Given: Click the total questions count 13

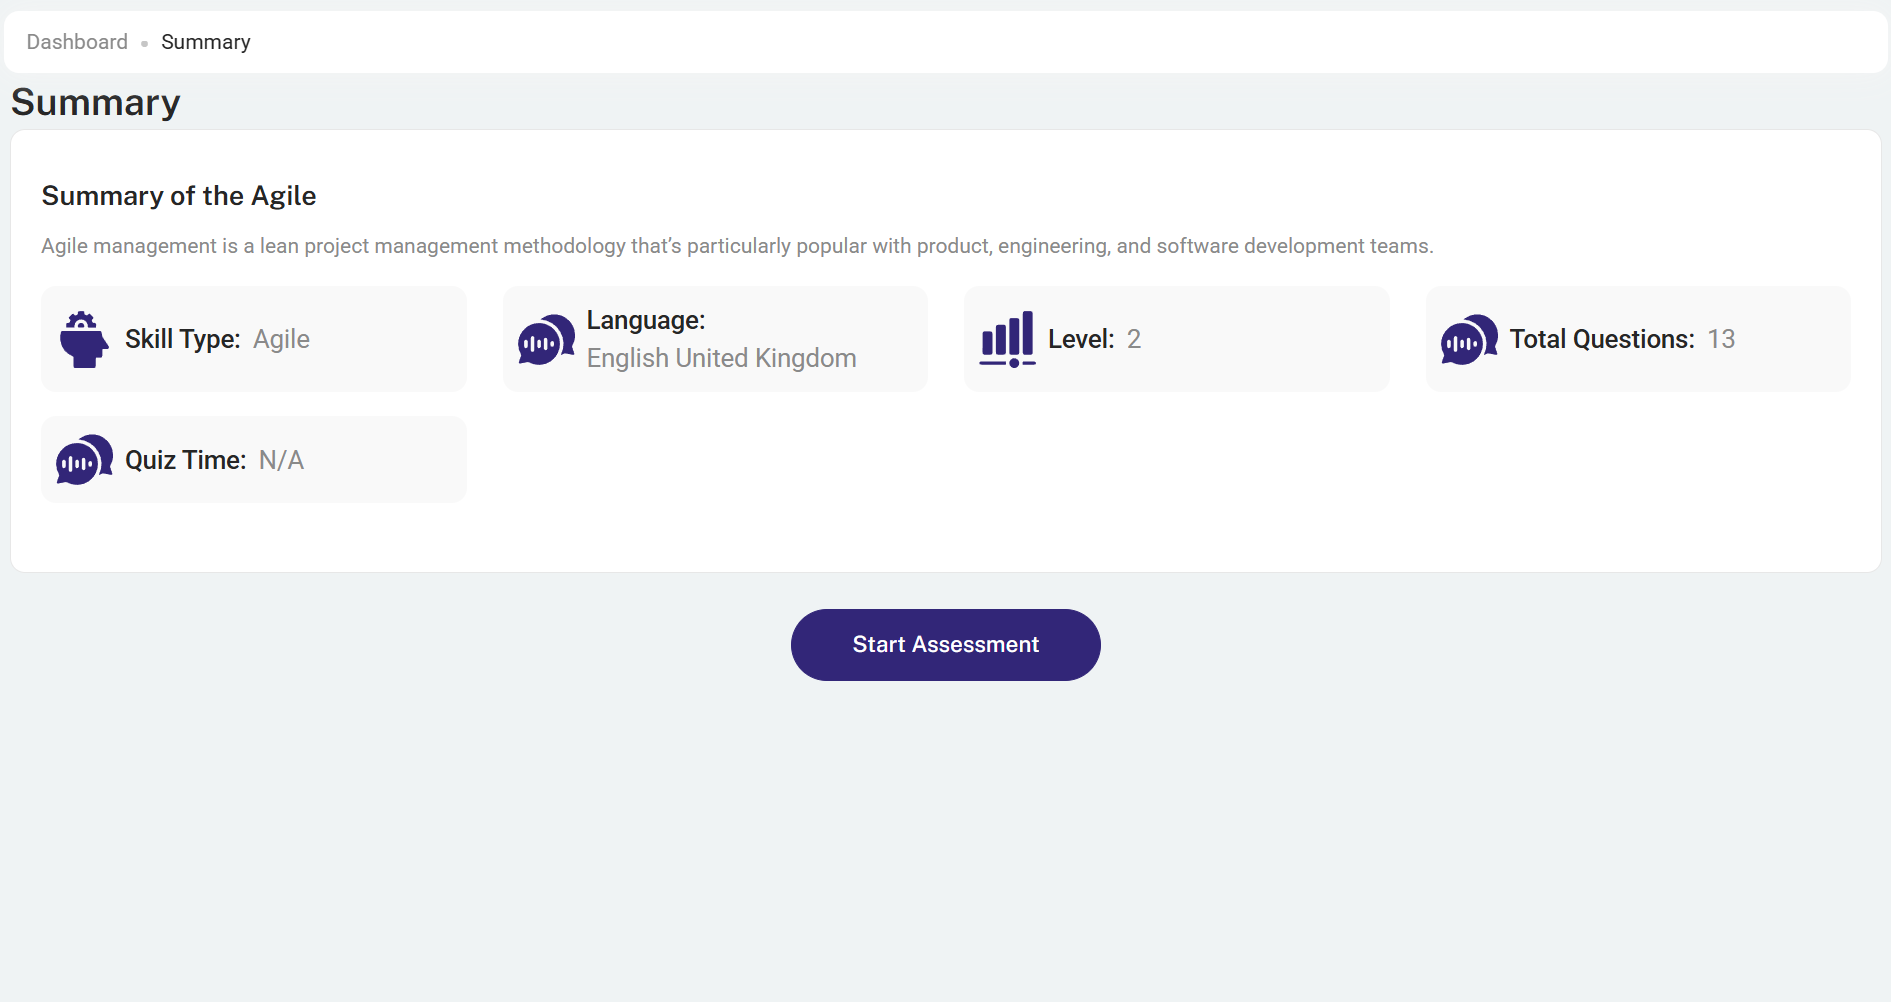Looking at the screenshot, I should tap(1721, 340).
